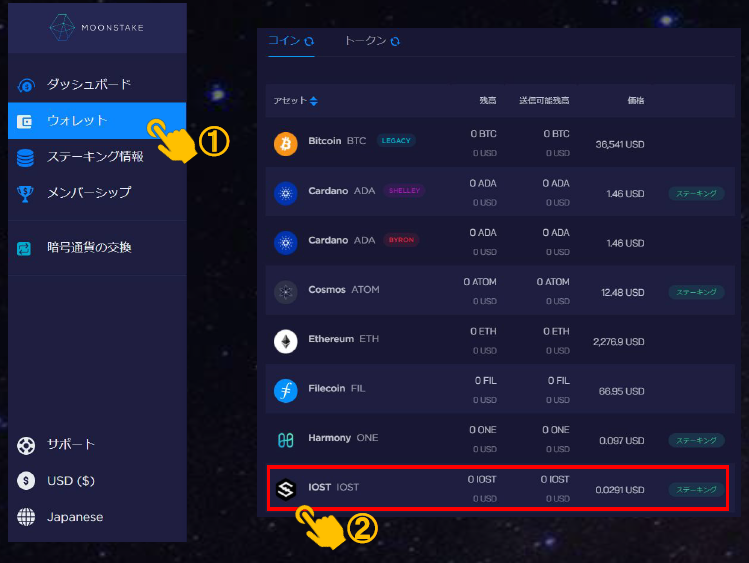This screenshot has width=749, height=563.
Task: Click the 価格 column header
Action: point(635,100)
